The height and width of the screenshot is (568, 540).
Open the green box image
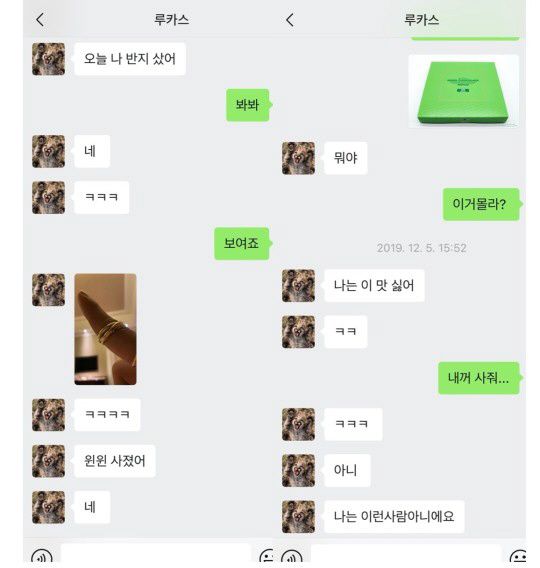point(464,91)
